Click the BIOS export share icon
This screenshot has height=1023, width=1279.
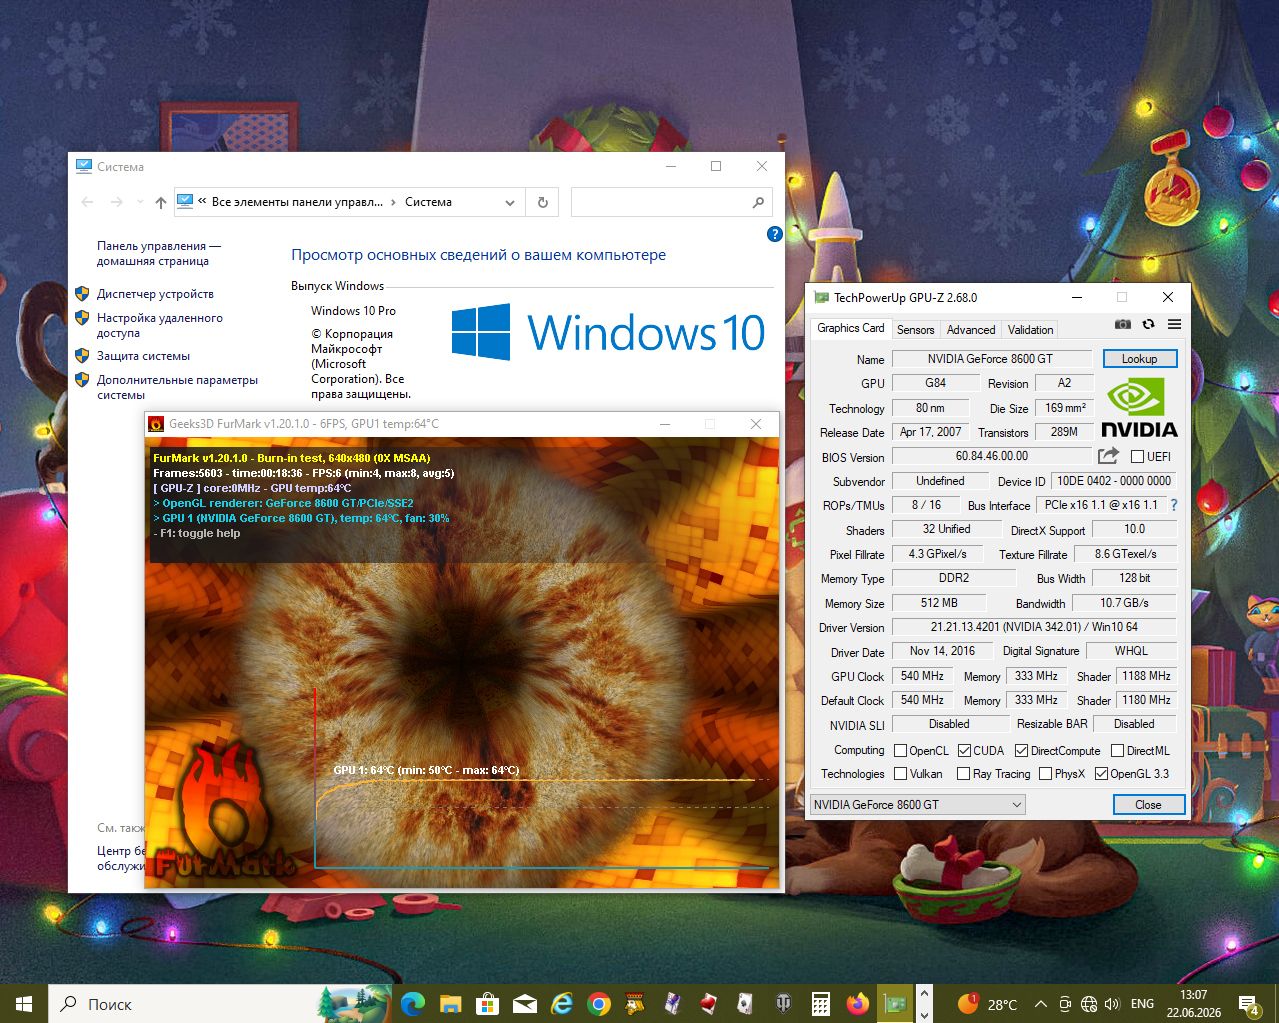[x=1108, y=456]
